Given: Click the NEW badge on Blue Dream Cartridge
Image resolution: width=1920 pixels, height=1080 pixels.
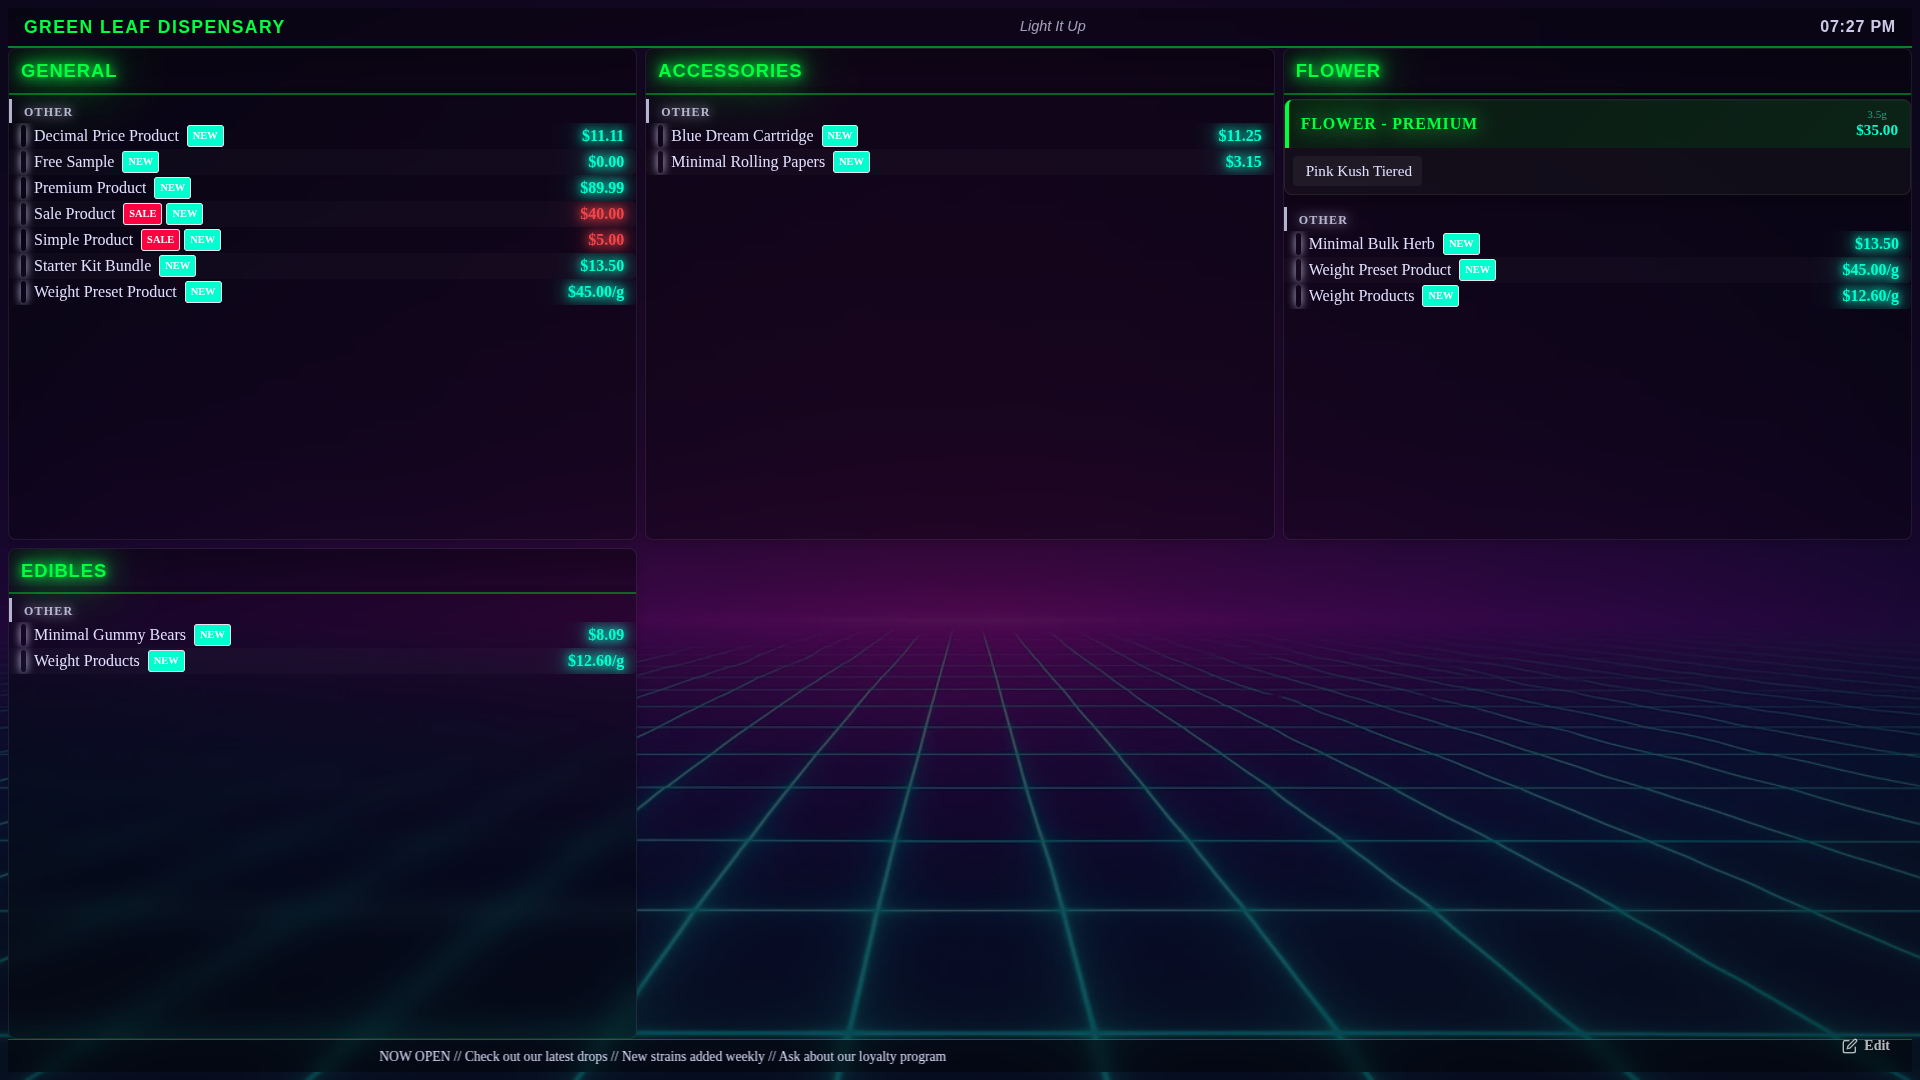Looking at the screenshot, I should pyautogui.click(x=839, y=136).
